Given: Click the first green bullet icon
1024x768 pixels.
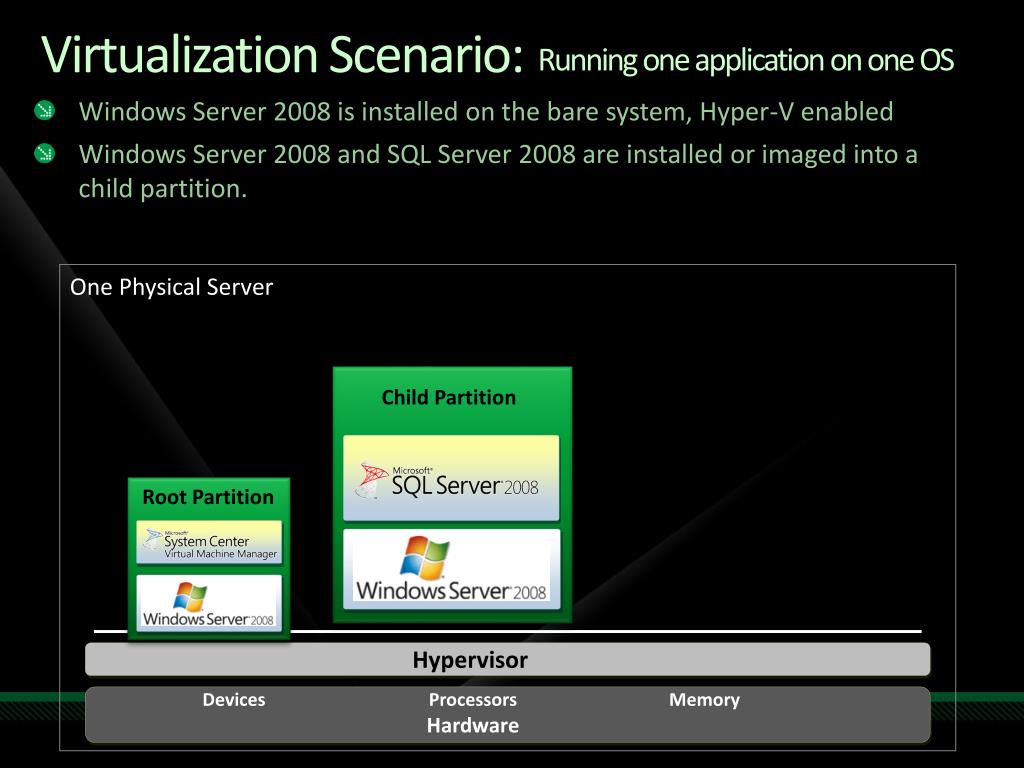Looking at the screenshot, I should 44,110.
